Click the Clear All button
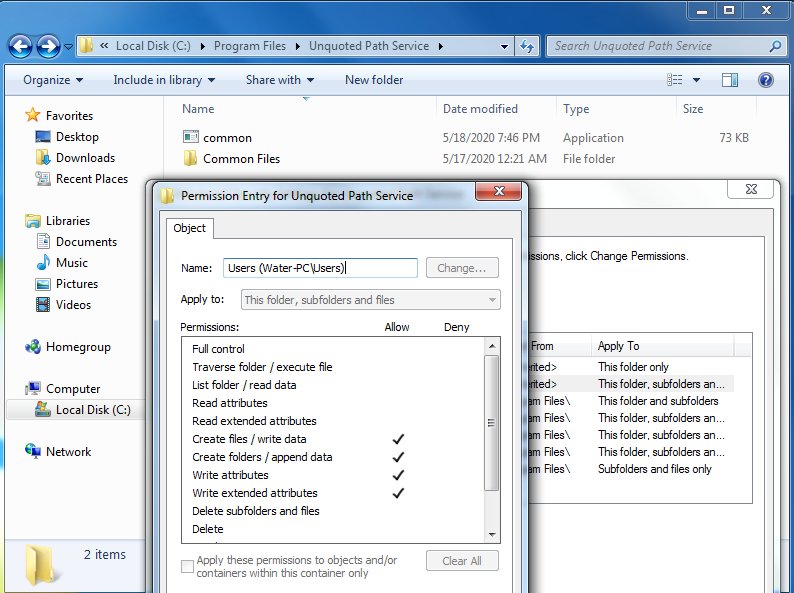794x593 pixels. click(462, 561)
